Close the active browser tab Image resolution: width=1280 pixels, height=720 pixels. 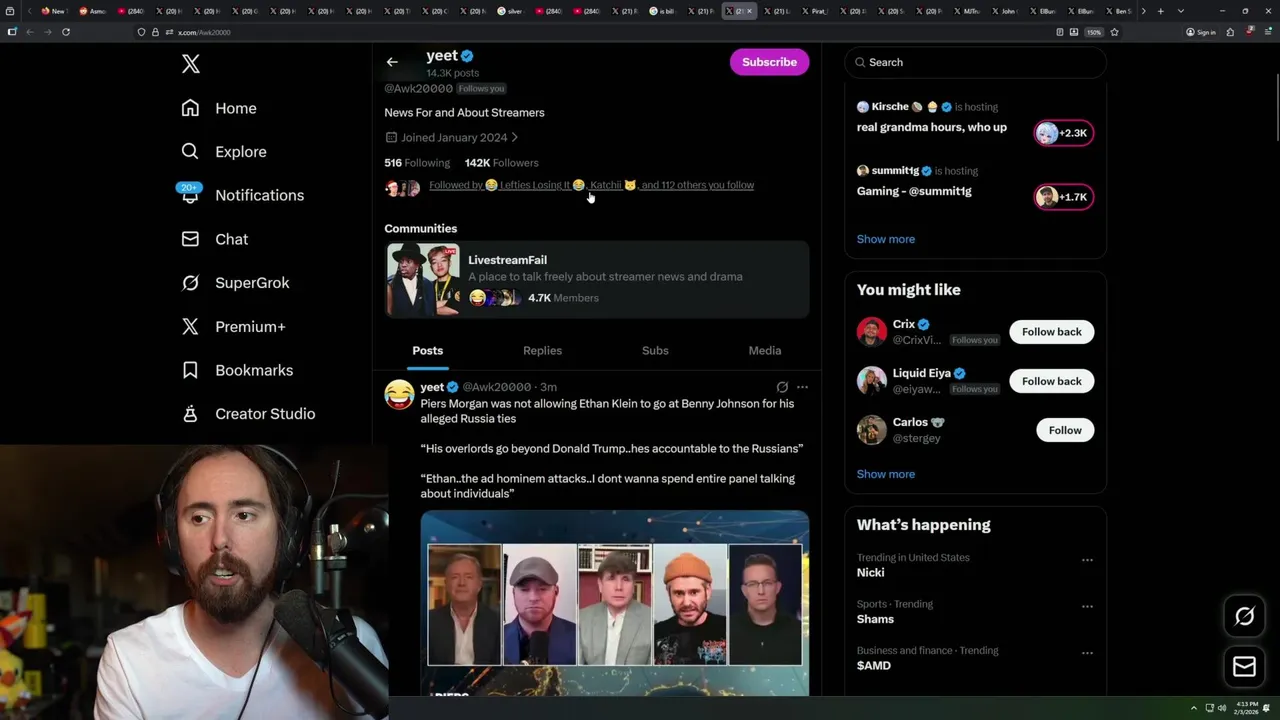tap(750, 11)
